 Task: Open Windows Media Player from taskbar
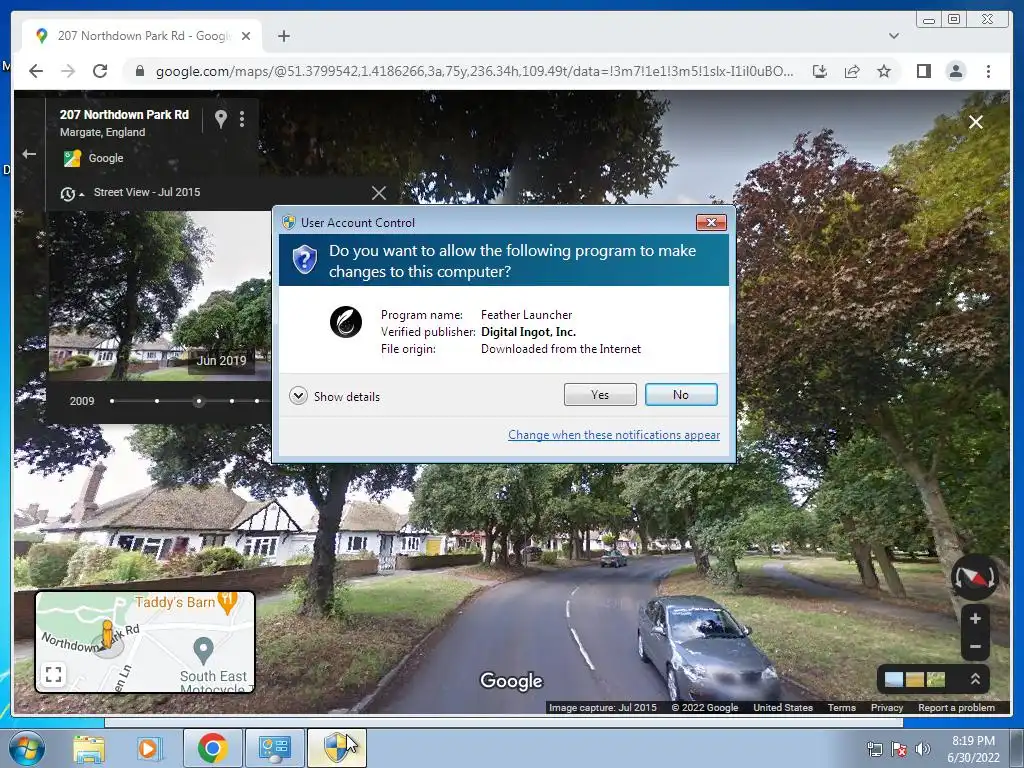click(x=150, y=748)
